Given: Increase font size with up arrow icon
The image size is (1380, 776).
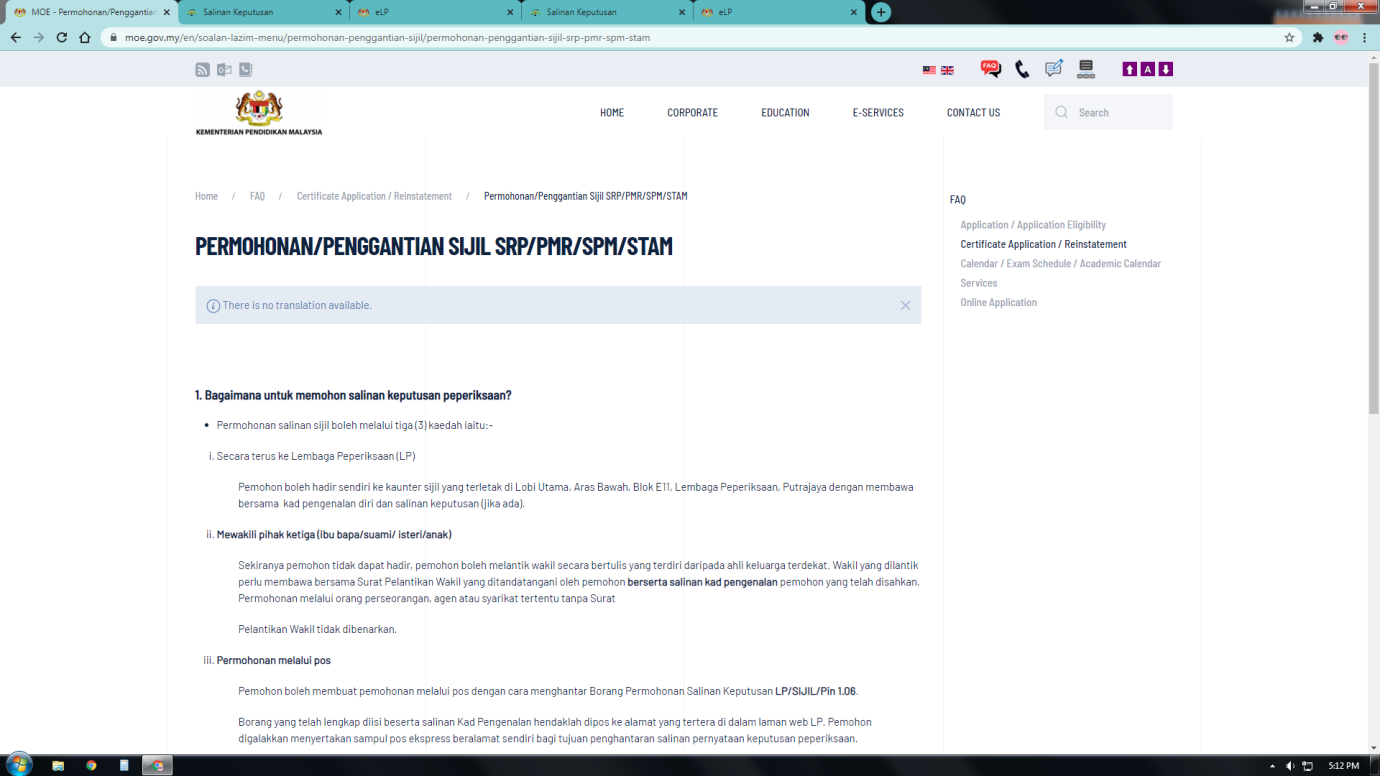Looking at the screenshot, I should tap(1129, 69).
